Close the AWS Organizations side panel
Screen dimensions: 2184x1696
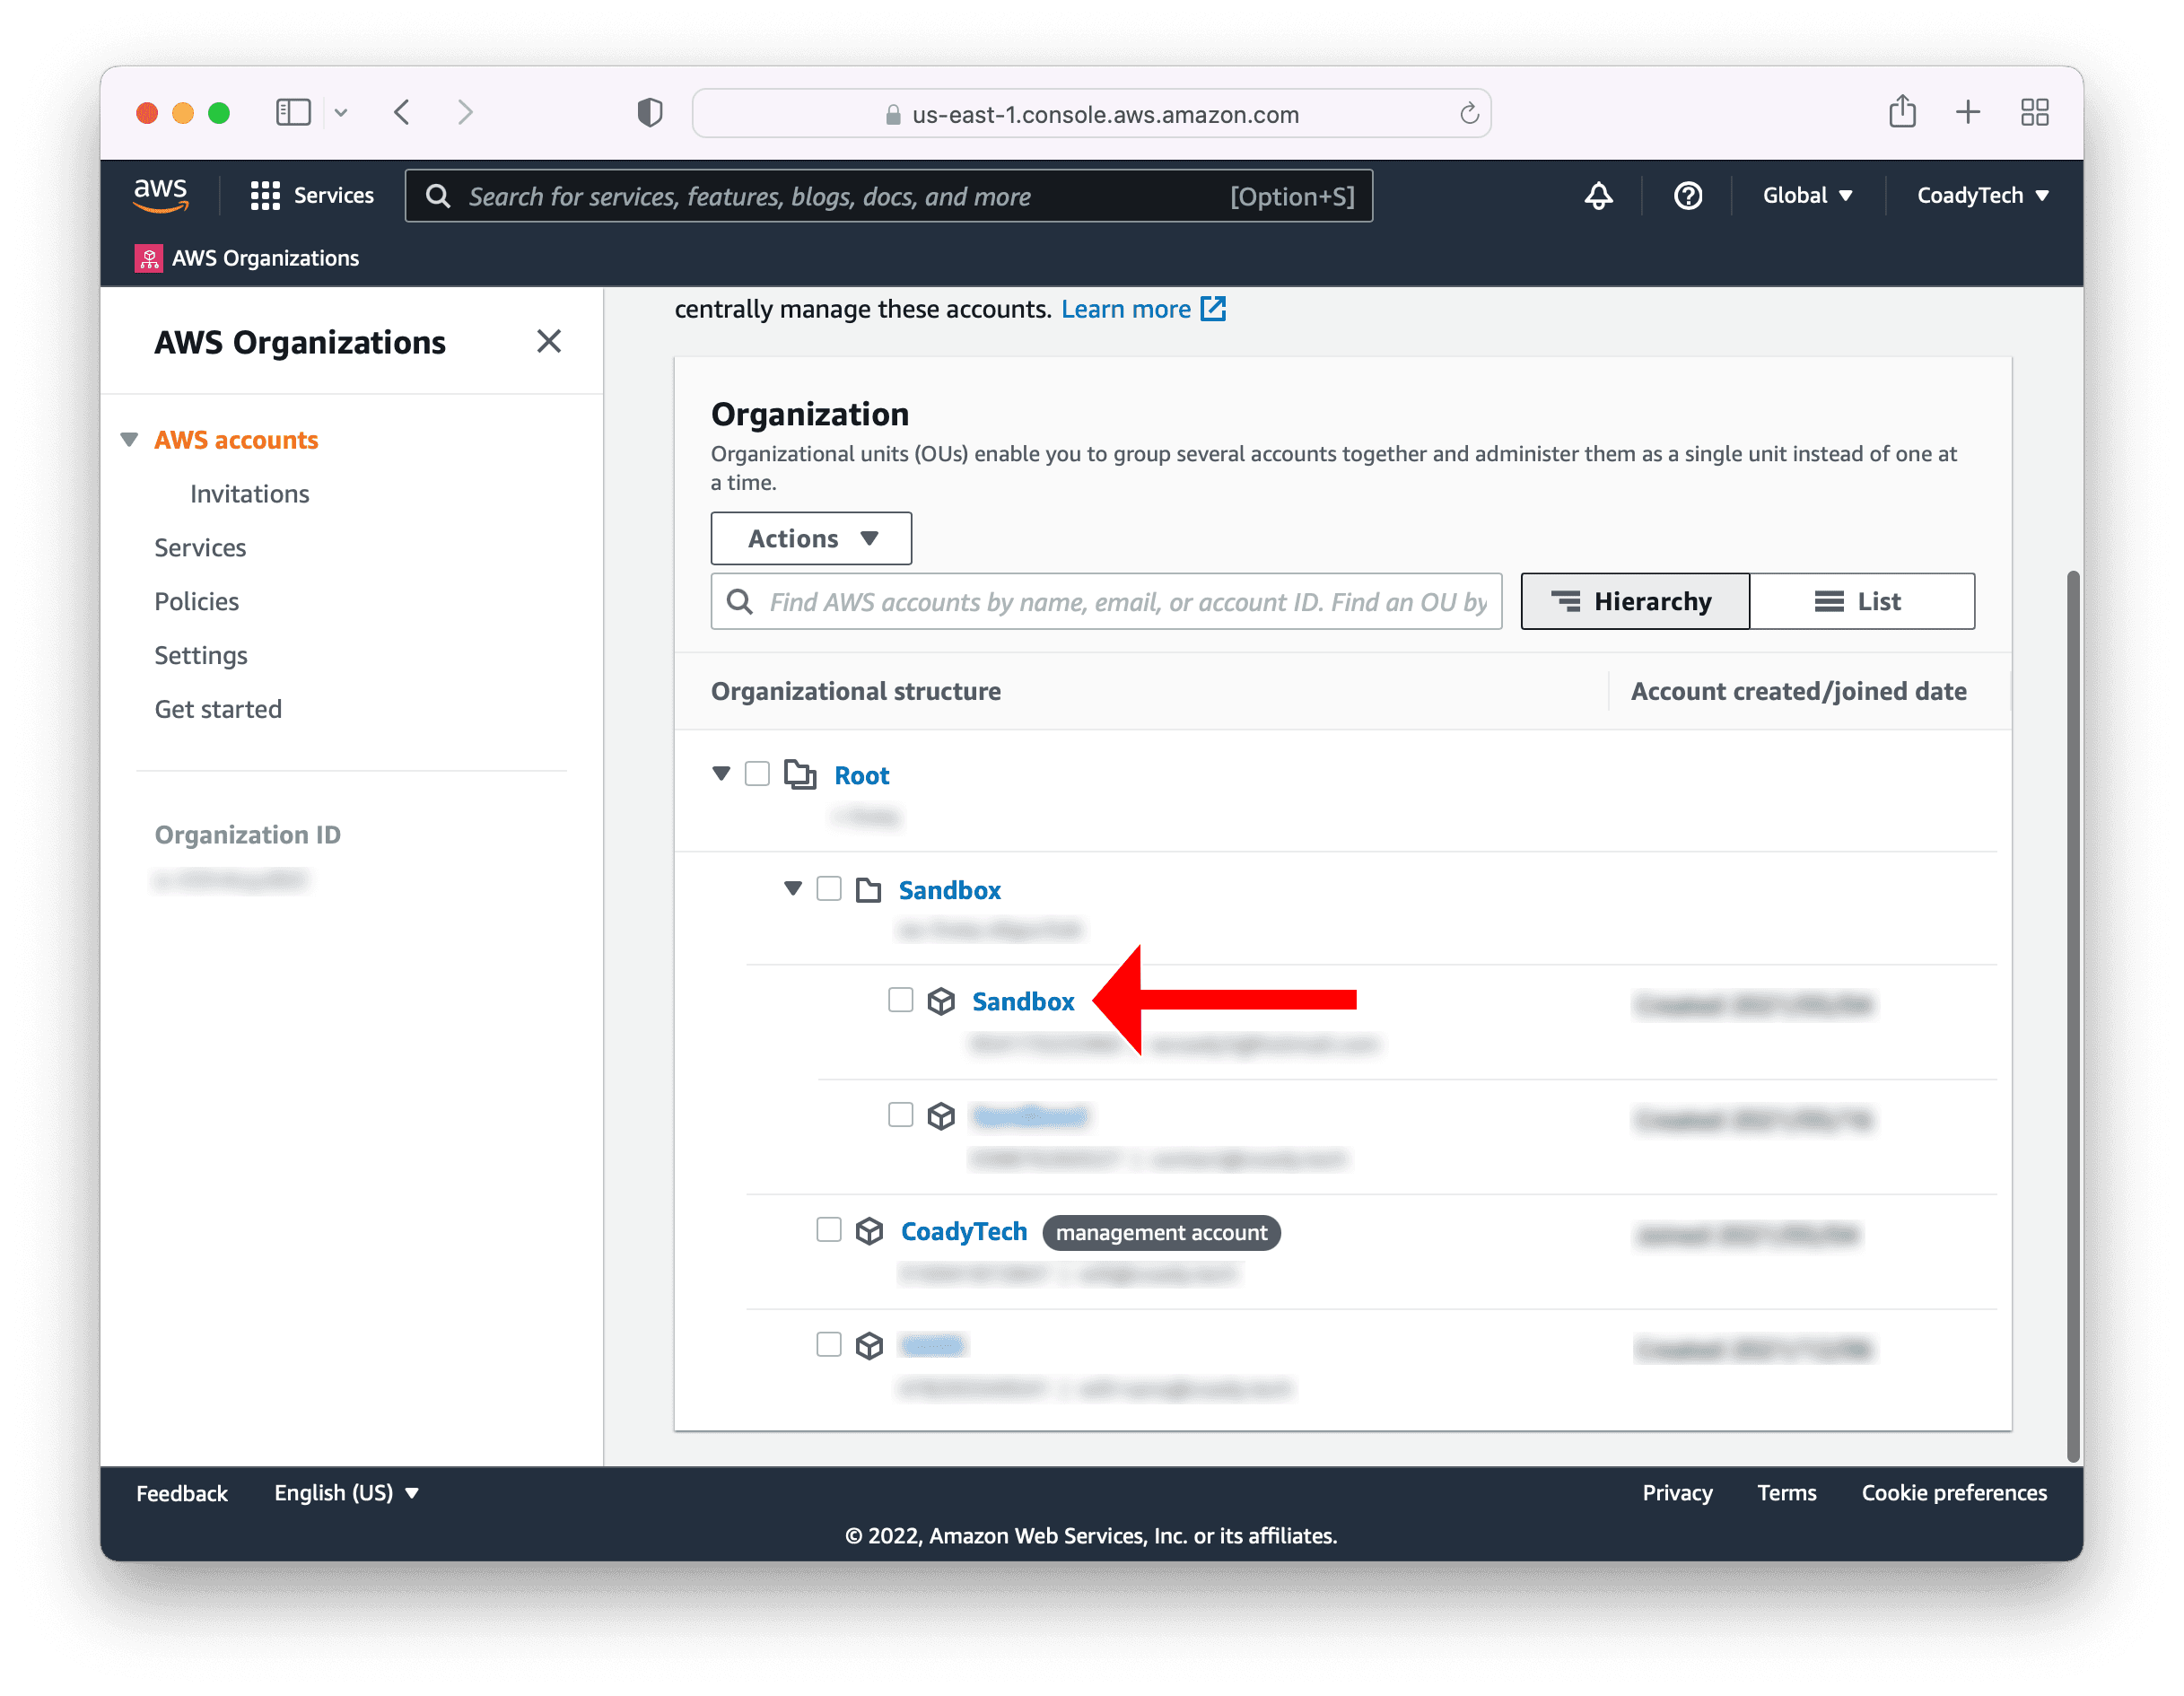pyautogui.click(x=549, y=341)
